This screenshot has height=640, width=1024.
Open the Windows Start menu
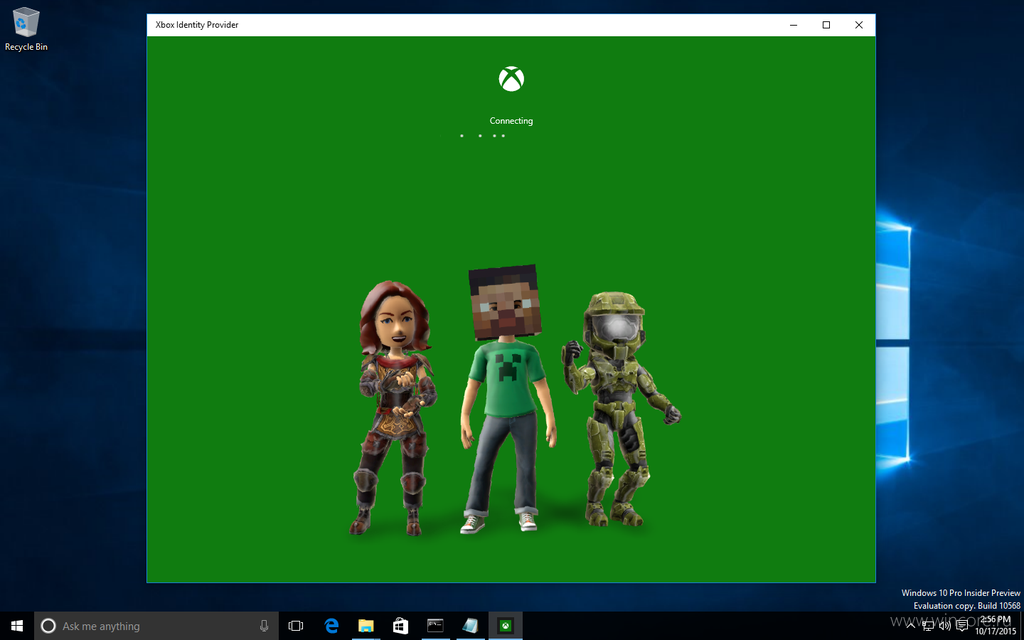pyautogui.click(x=17, y=626)
